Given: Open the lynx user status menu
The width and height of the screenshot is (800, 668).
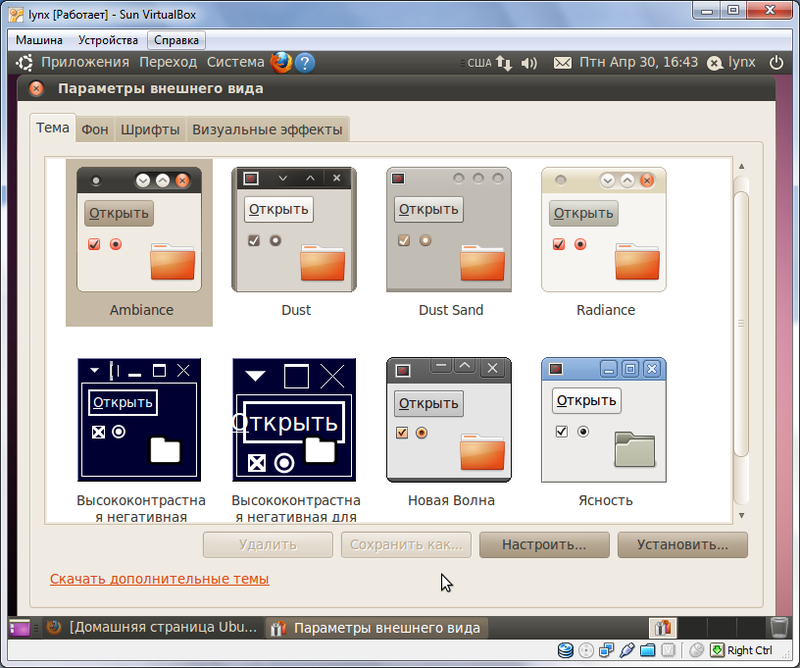Looking at the screenshot, I should (x=732, y=62).
